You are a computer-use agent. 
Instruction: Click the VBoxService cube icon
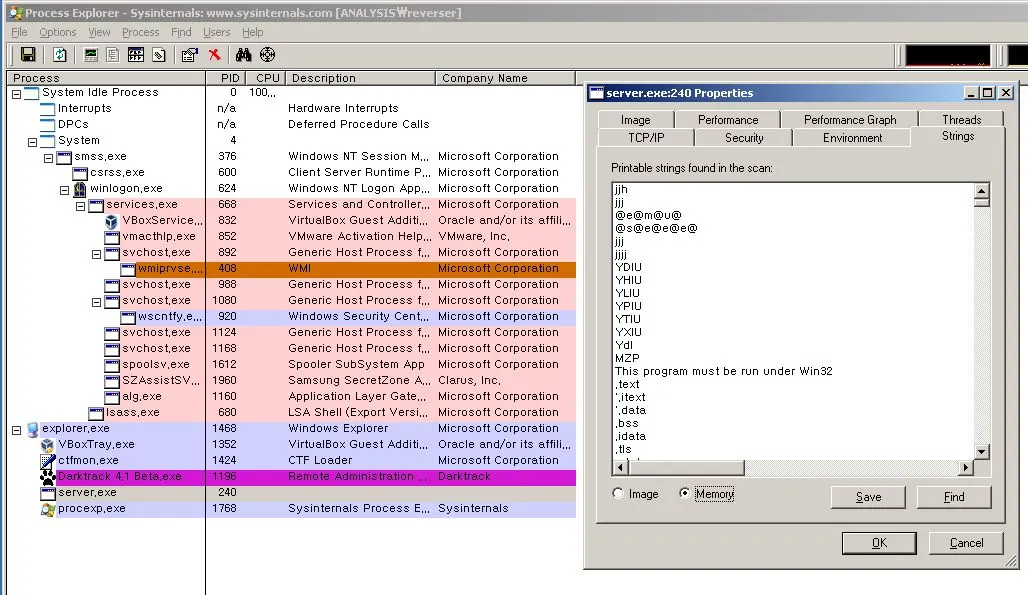coord(111,221)
